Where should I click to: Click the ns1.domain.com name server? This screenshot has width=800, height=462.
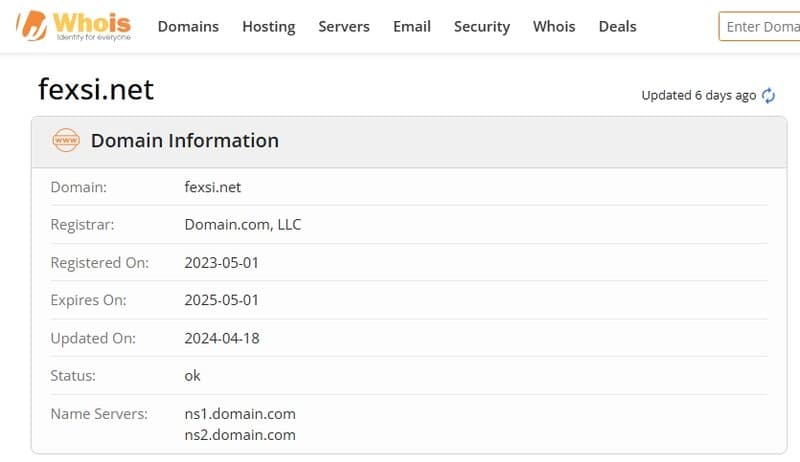tap(240, 414)
